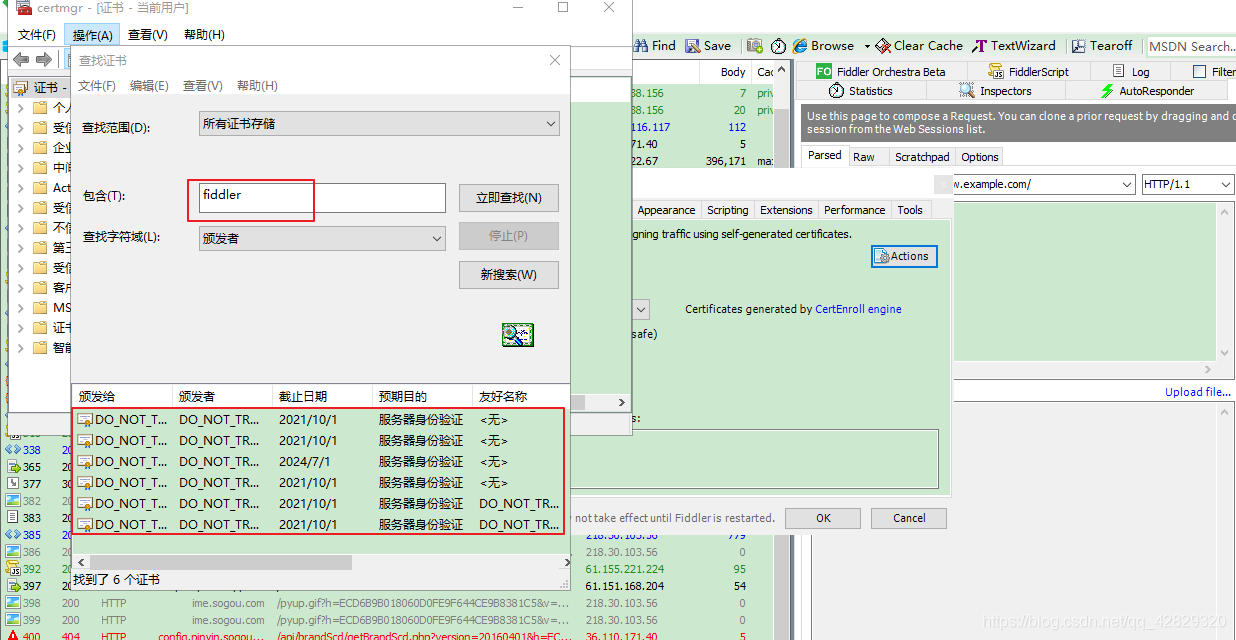Sort results by 截止日期 column header
The height and width of the screenshot is (640, 1236).
click(322, 396)
